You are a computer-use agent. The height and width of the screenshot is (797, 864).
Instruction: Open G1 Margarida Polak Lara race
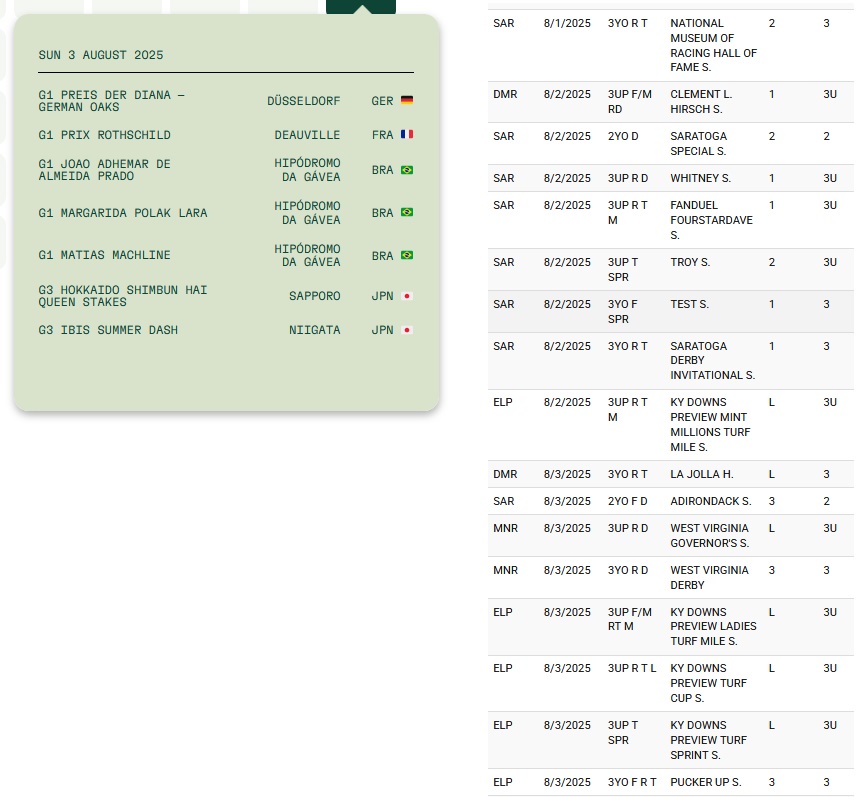[x=123, y=213]
